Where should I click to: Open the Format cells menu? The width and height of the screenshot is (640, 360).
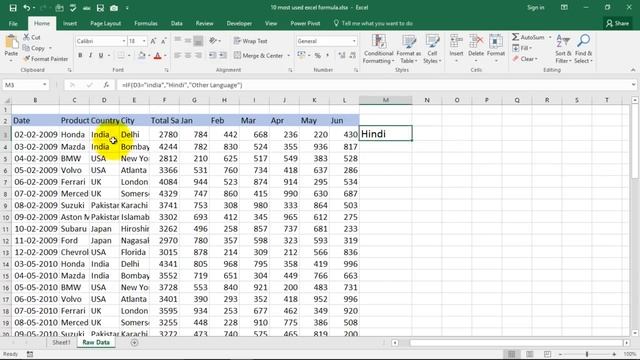pyautogui.click(x=496, y=49)
